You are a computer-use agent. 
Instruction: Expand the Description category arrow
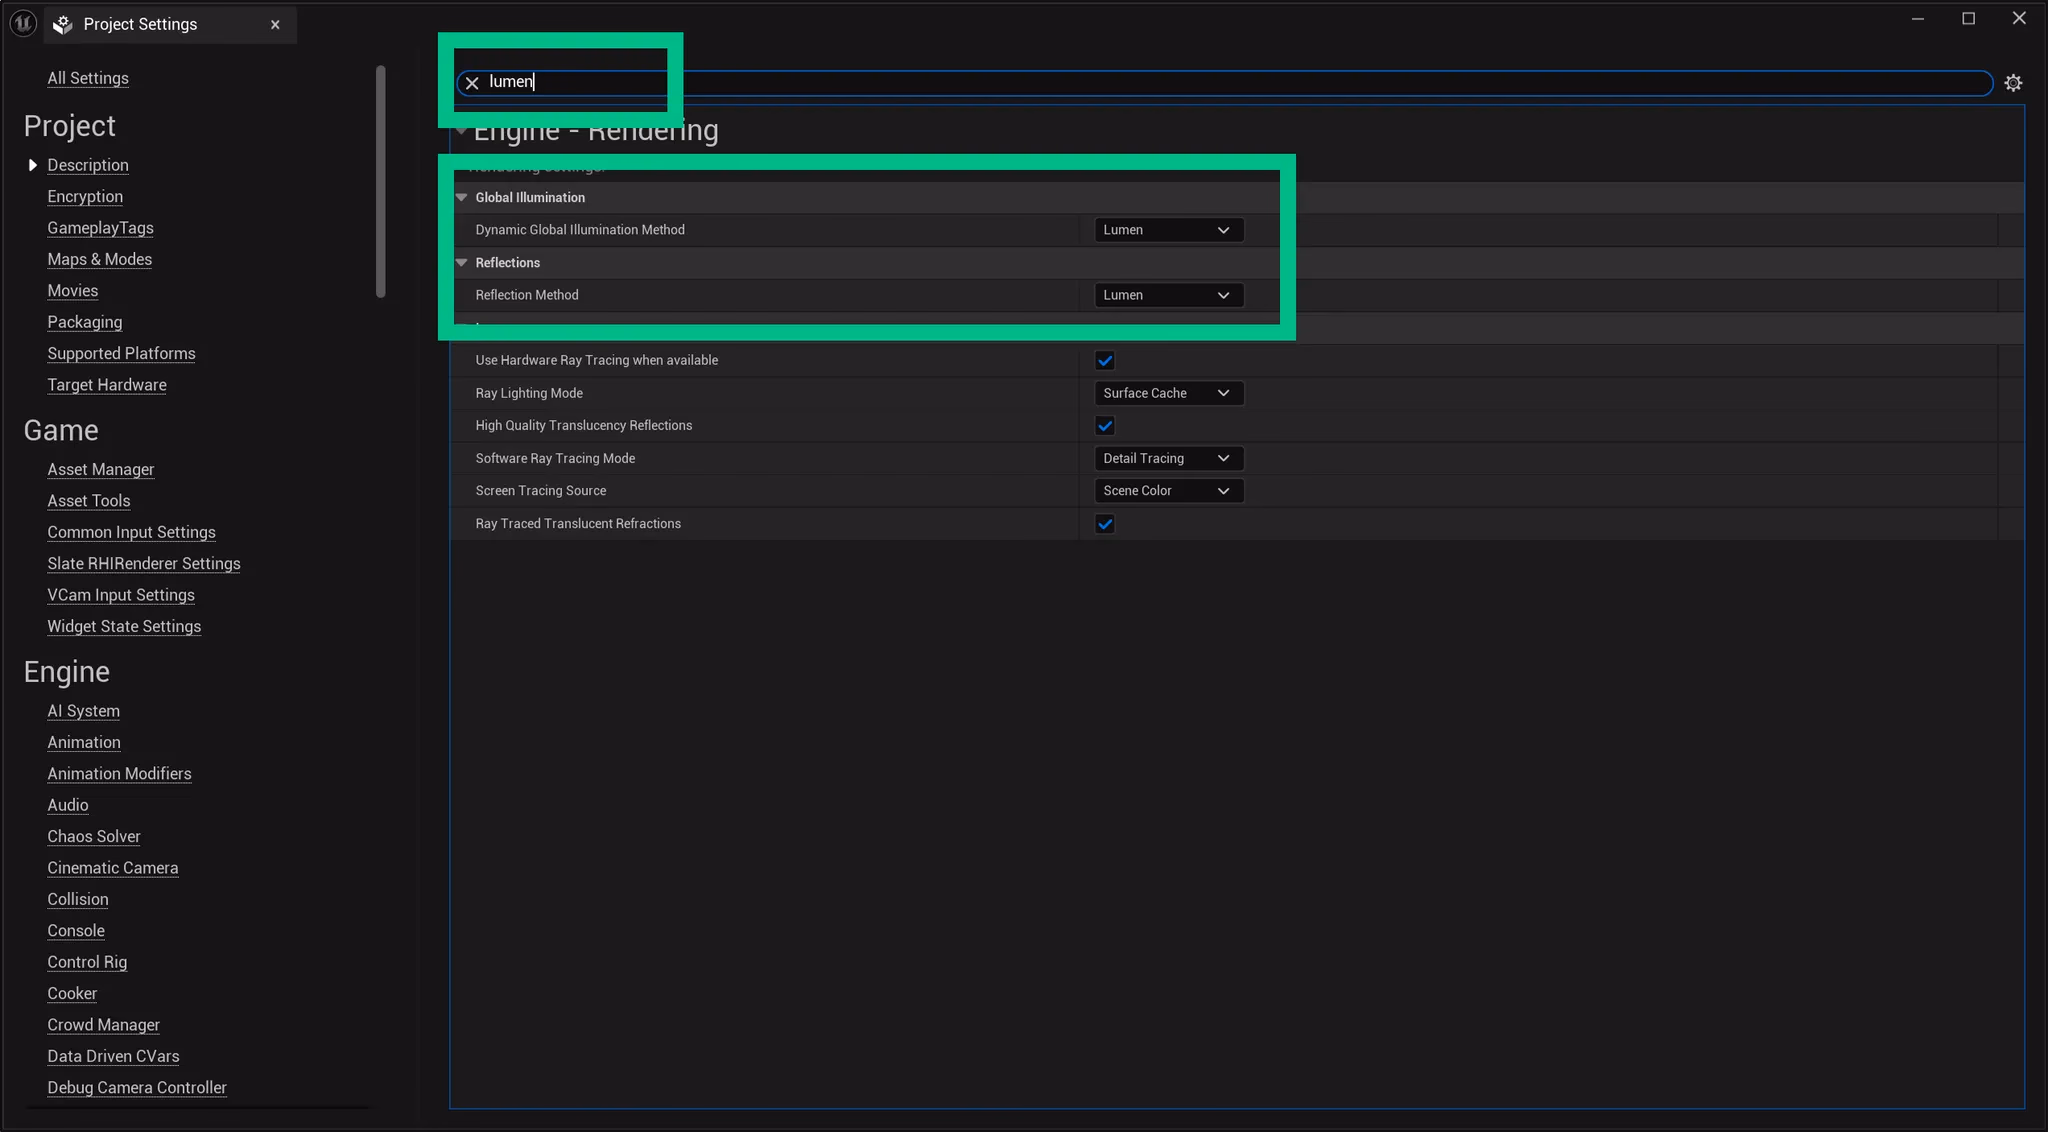coord(31,165)
